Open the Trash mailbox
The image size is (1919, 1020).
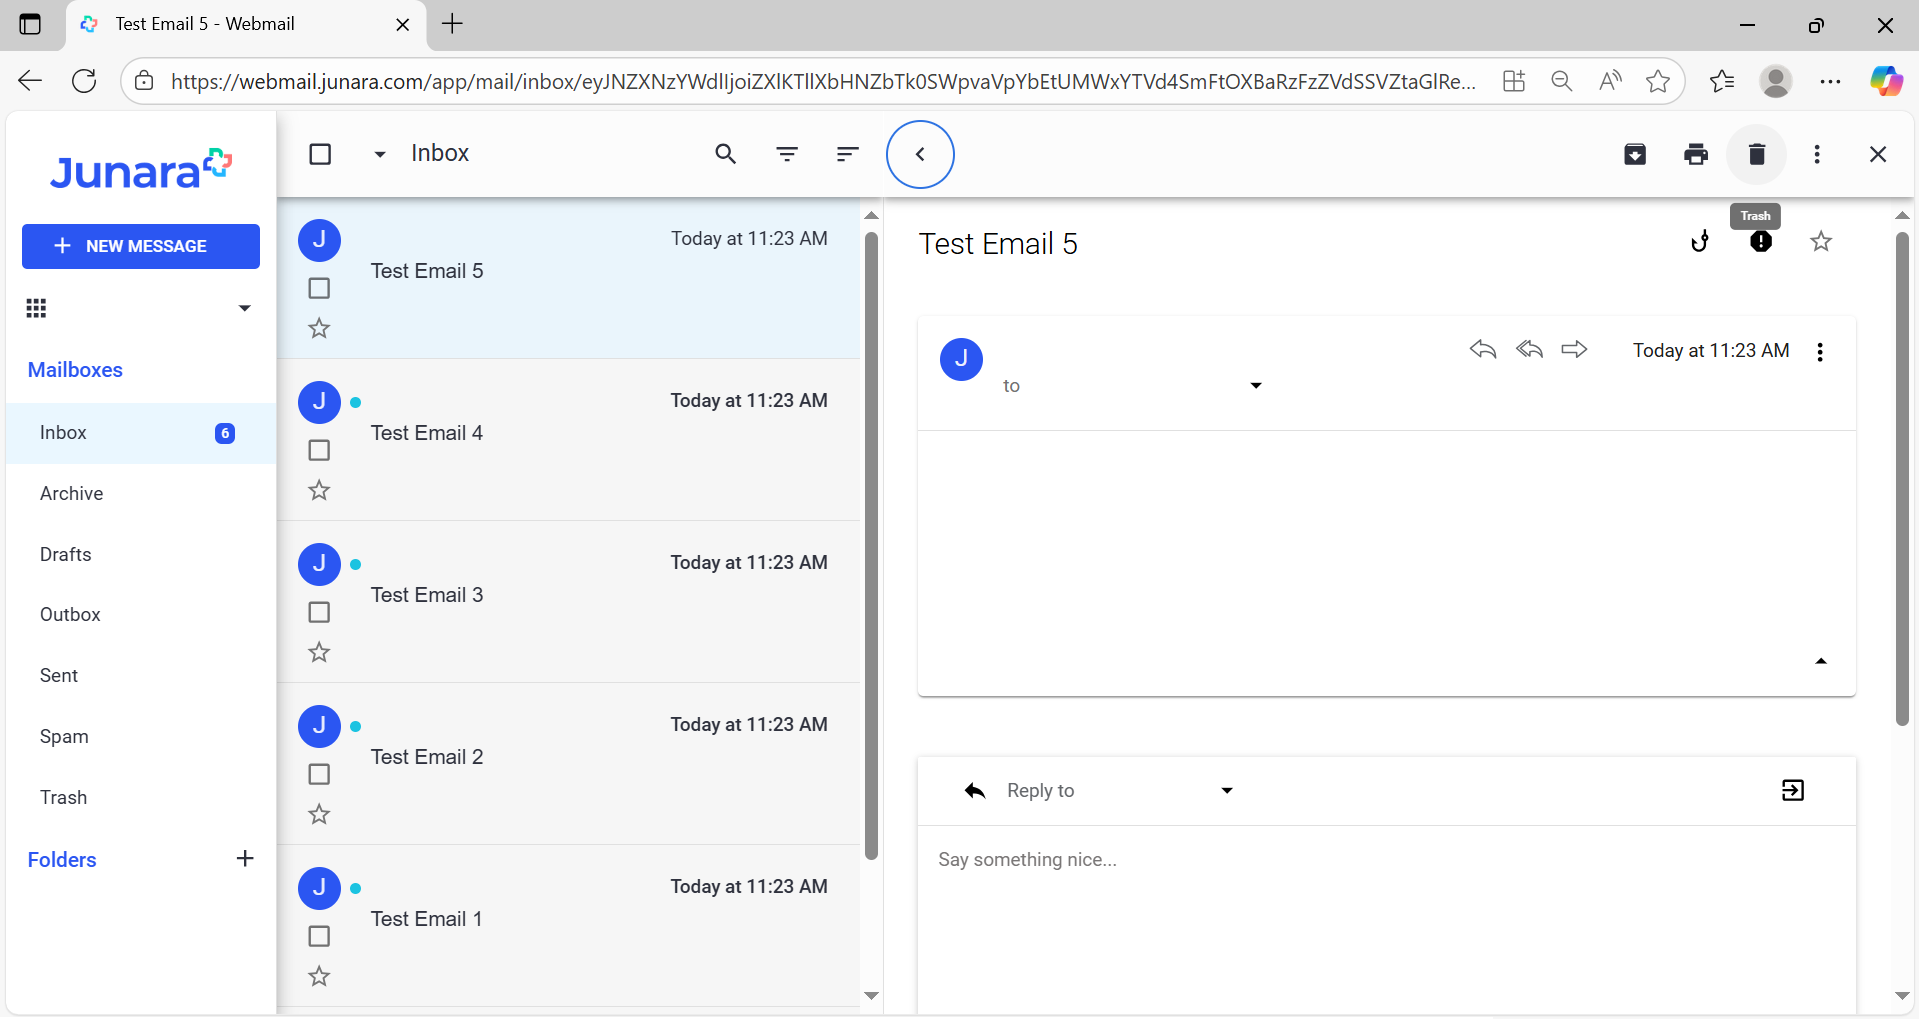[x=141, y=798]
